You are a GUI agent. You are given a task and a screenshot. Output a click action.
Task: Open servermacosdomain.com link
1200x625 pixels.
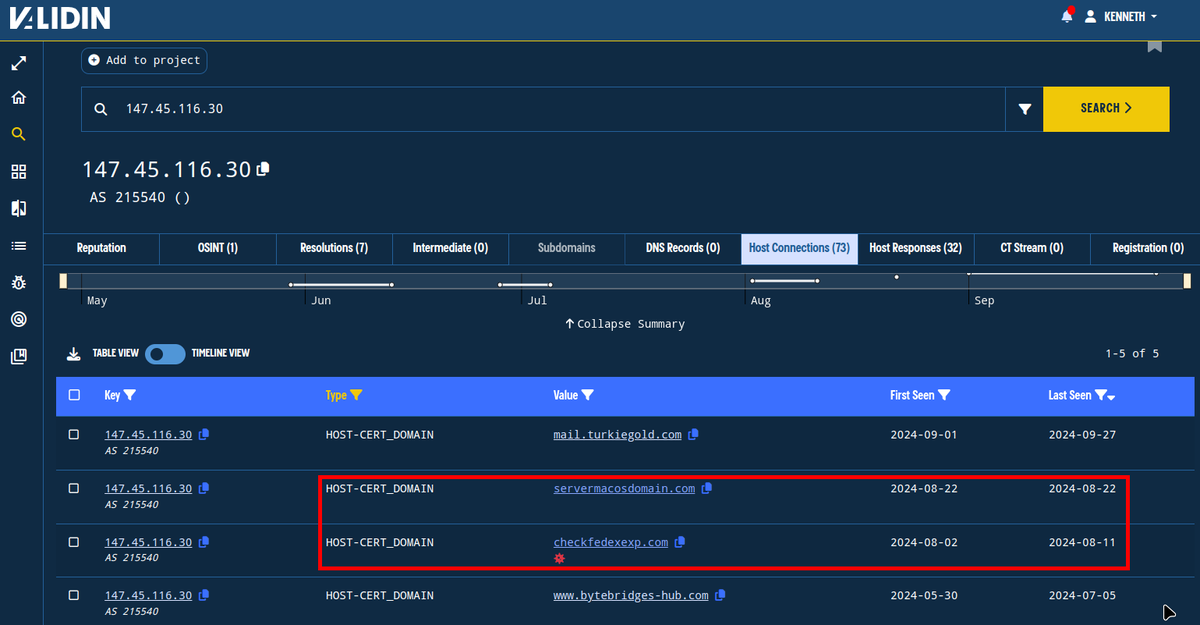624,488
